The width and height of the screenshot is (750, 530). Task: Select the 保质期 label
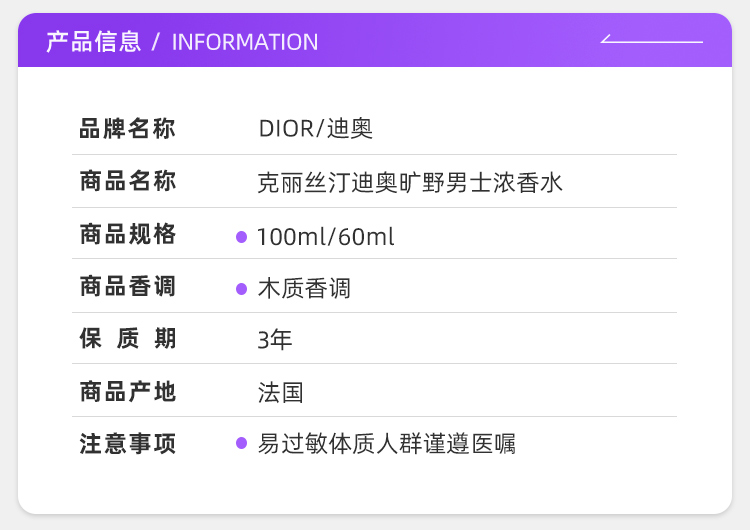pyautogui.click(x=127, y=339)
